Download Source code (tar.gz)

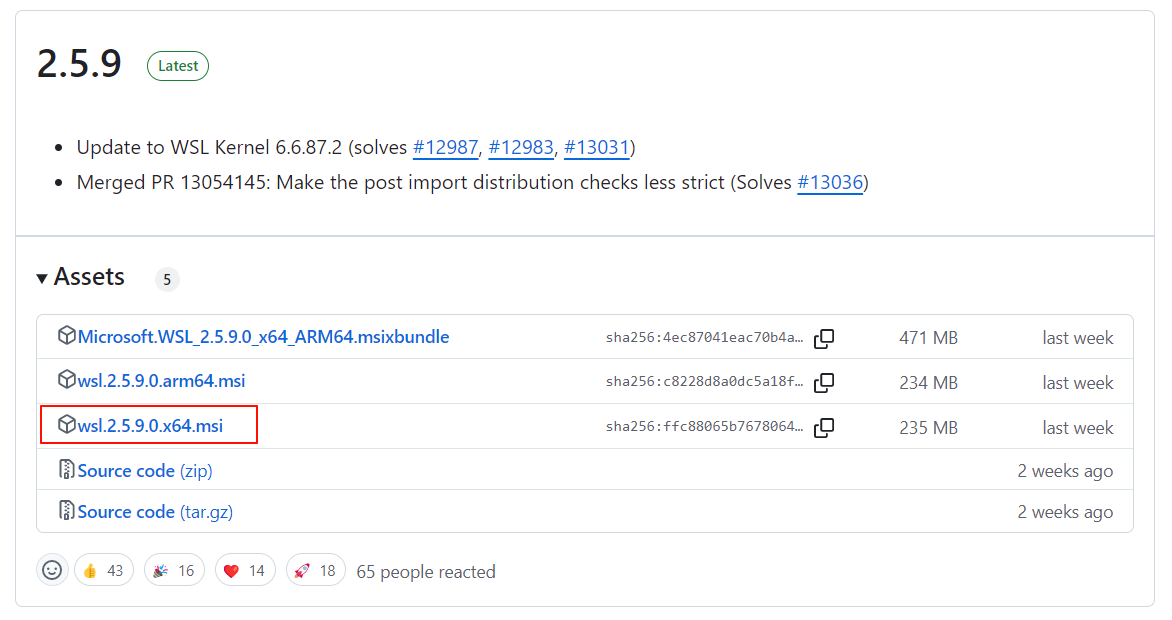click(155, 512)
